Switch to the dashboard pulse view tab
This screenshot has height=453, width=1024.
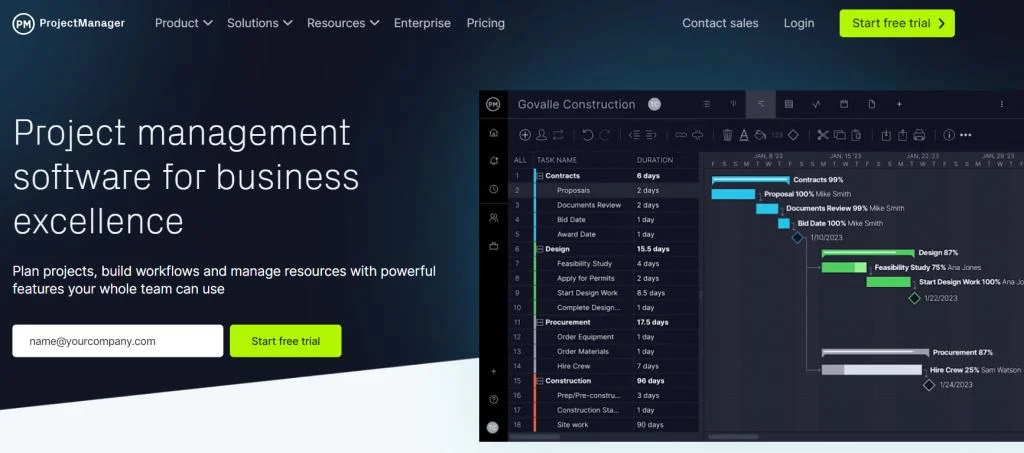(x=816, y=104)
